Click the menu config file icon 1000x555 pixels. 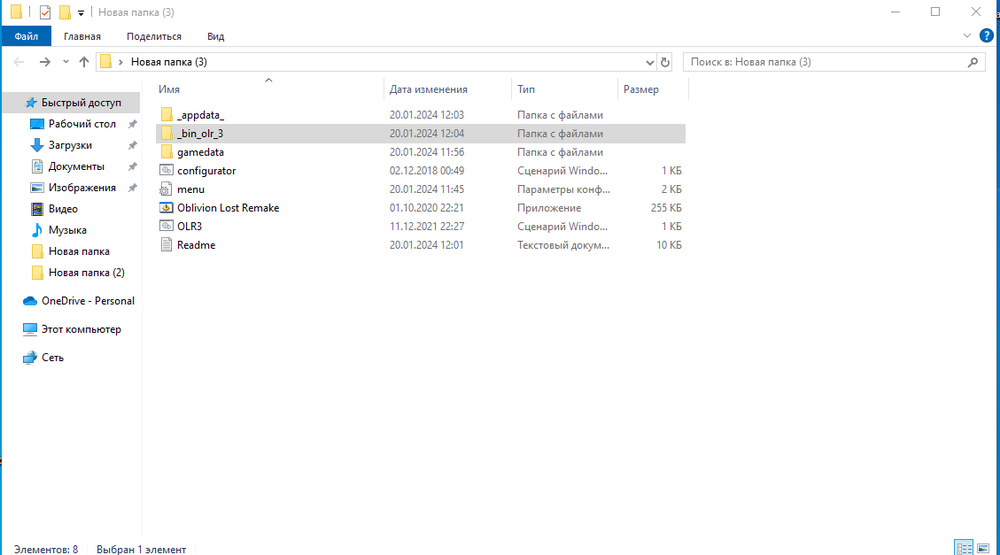[166, 189]
